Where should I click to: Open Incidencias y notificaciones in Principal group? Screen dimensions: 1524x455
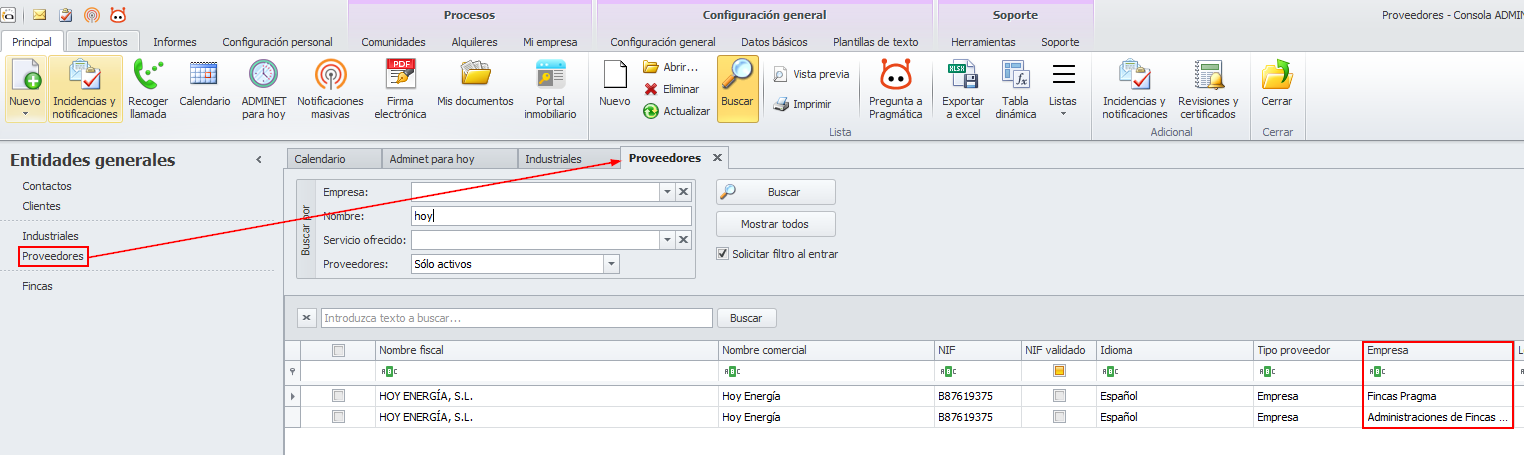click(85, 90)
